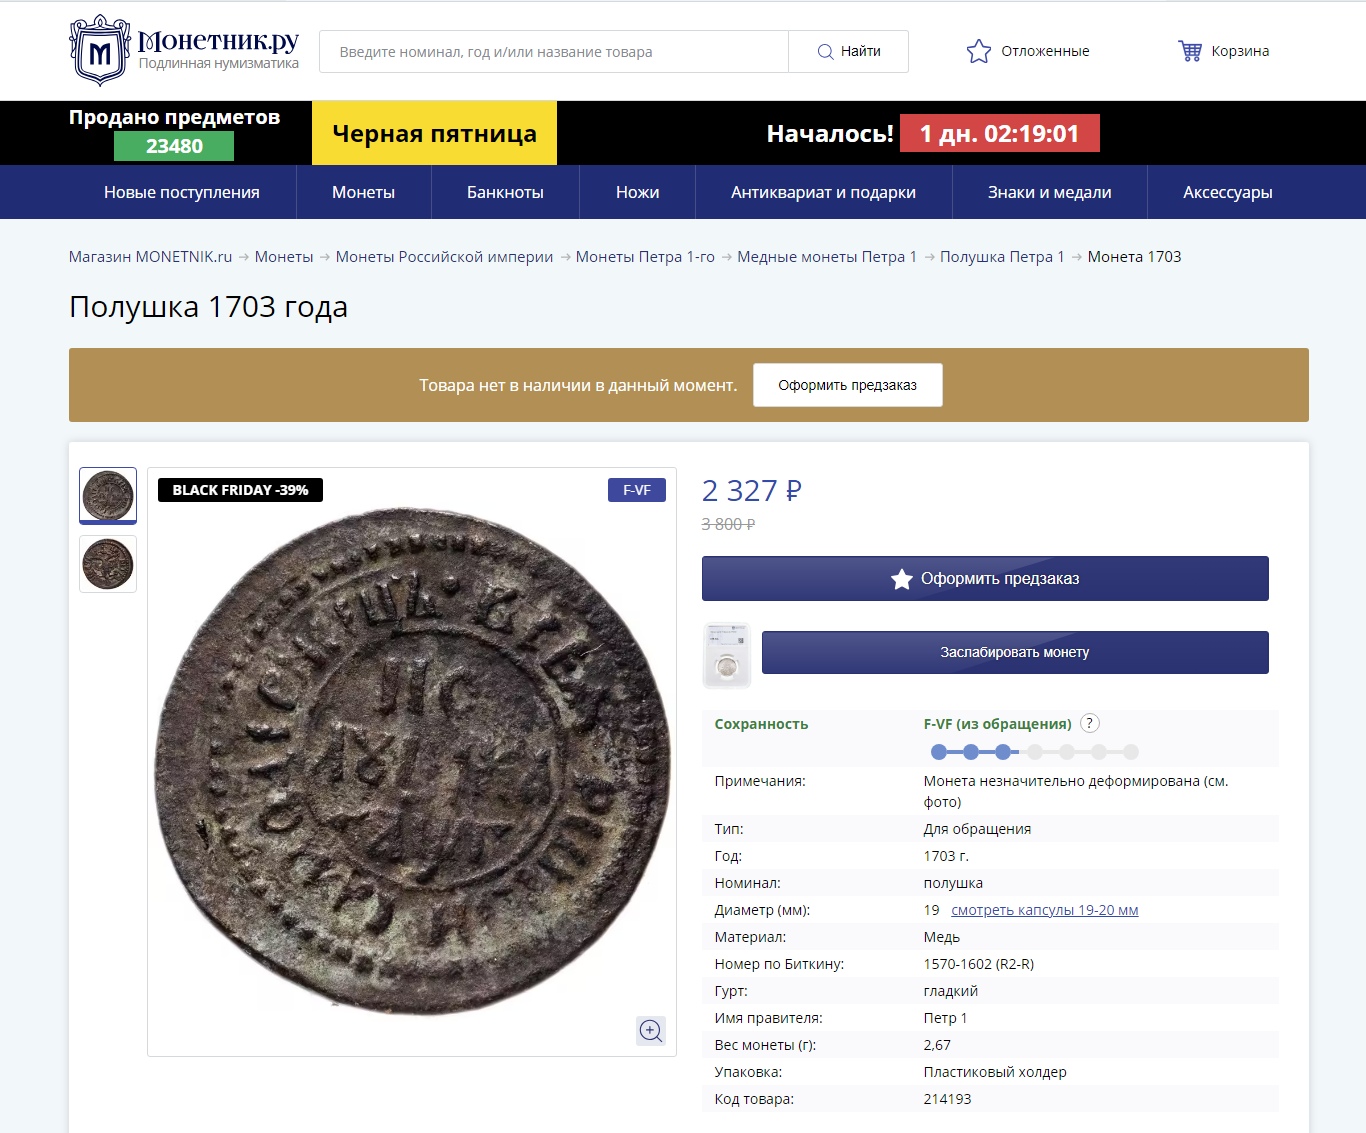Open the Монеты menu item

click(363, 192)
